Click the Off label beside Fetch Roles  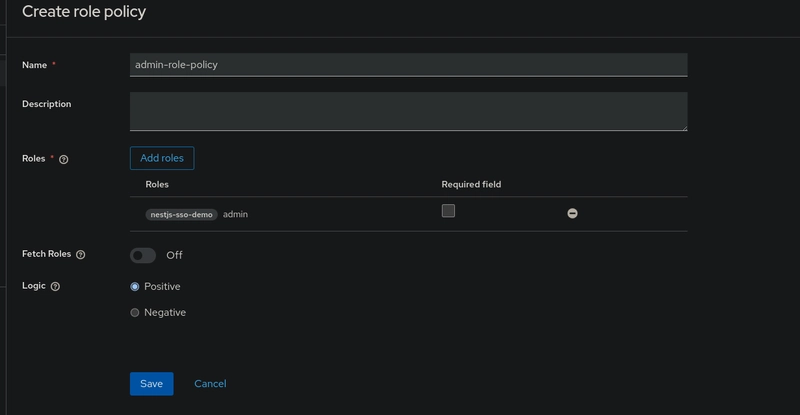pyautogui.click(x=174, y=255)
